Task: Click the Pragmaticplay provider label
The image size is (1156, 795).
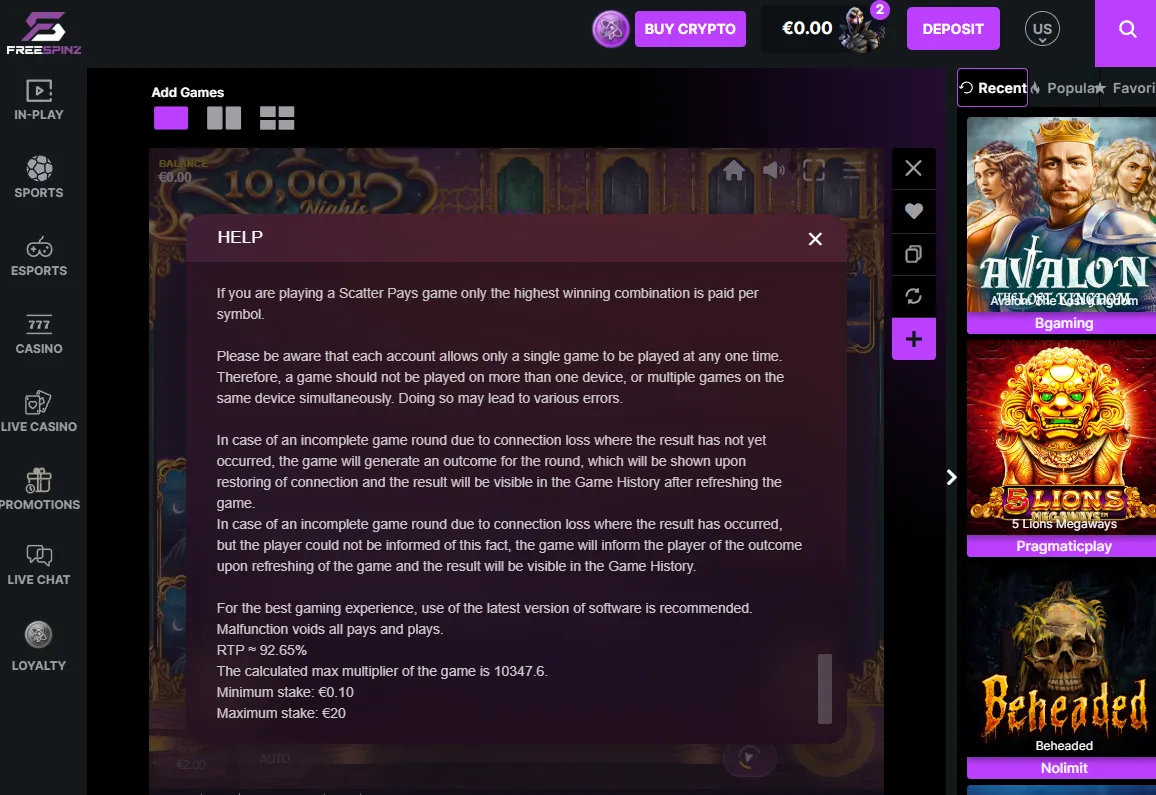Action: (x=1063, y=546)
